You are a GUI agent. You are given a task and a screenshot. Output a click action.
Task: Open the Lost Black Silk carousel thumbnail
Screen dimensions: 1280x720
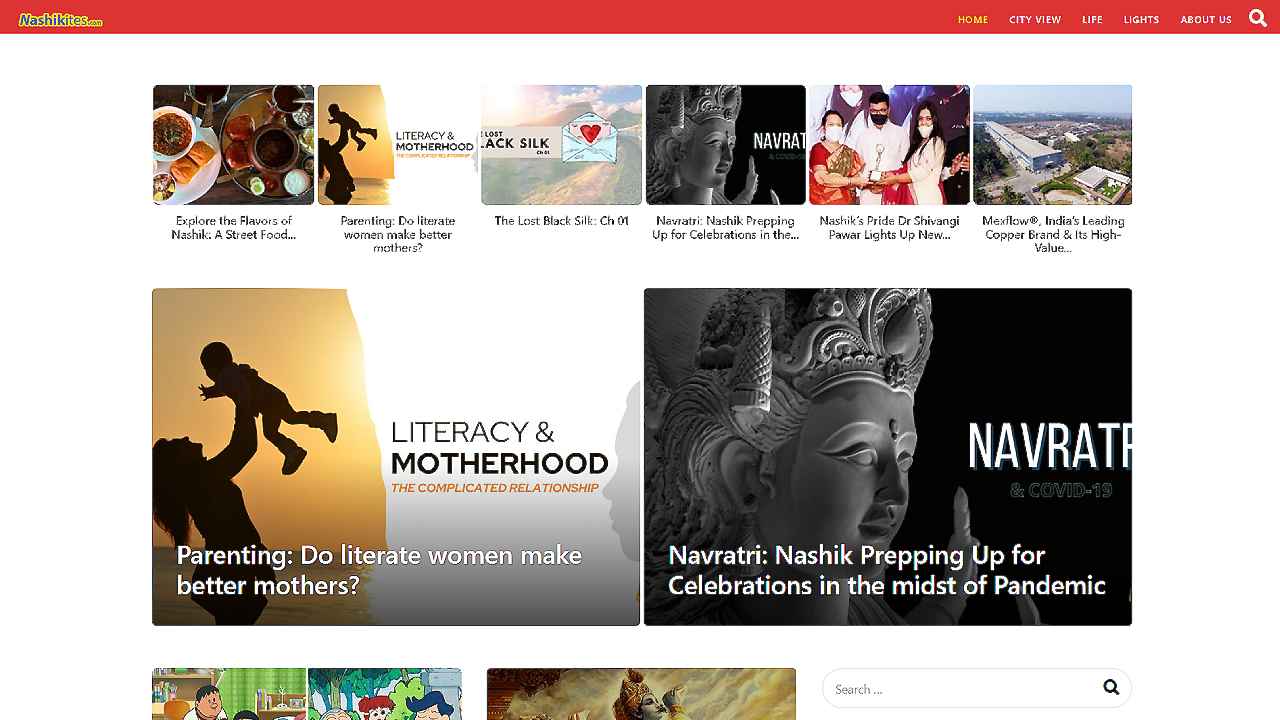pos(562,145)
